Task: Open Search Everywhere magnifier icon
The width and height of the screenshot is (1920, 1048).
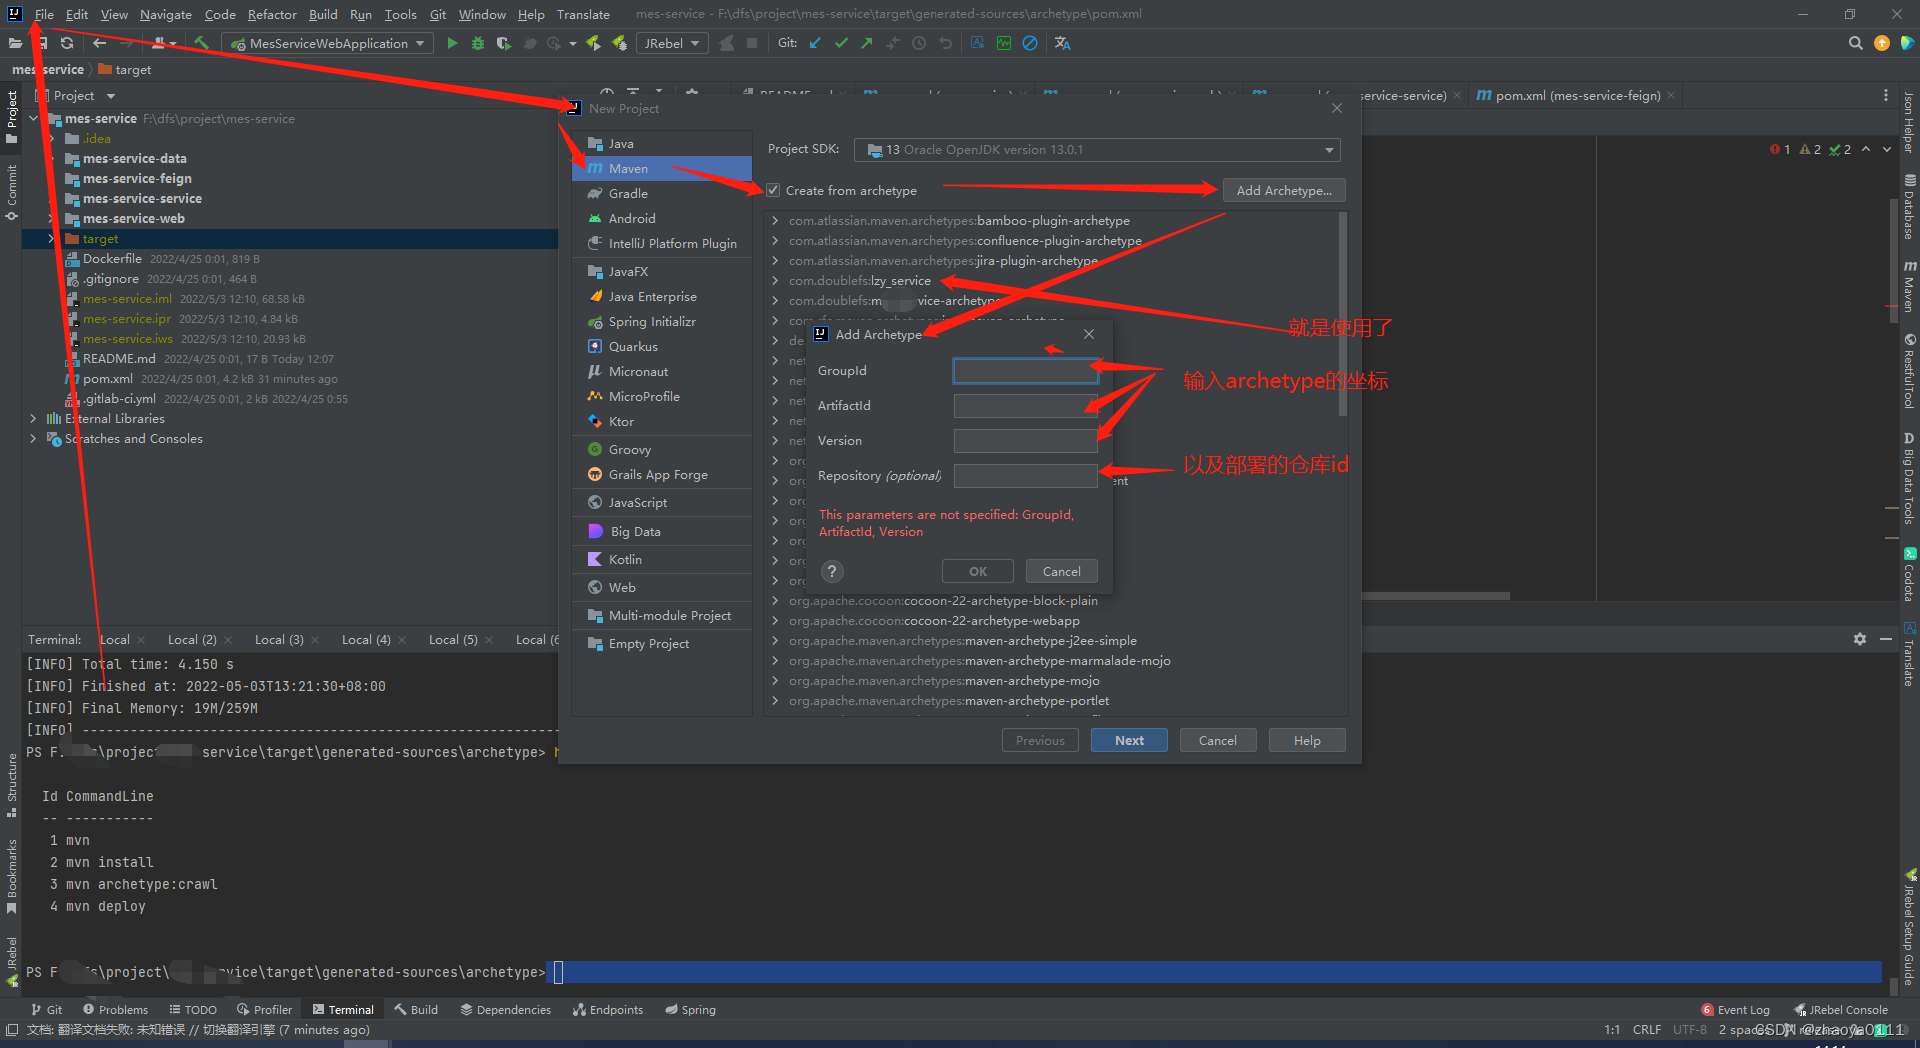Action: point(1856,43)
